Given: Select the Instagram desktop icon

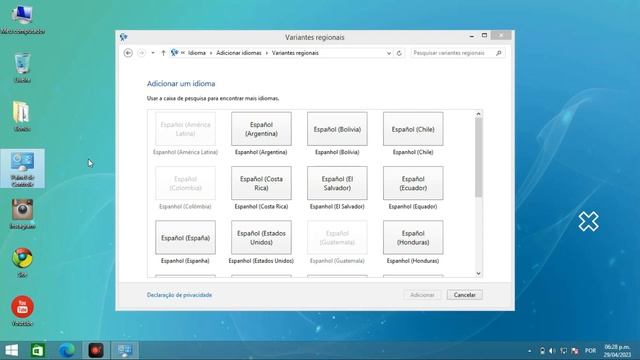Looking at the screenshot, I should click(x=22, y=214).
